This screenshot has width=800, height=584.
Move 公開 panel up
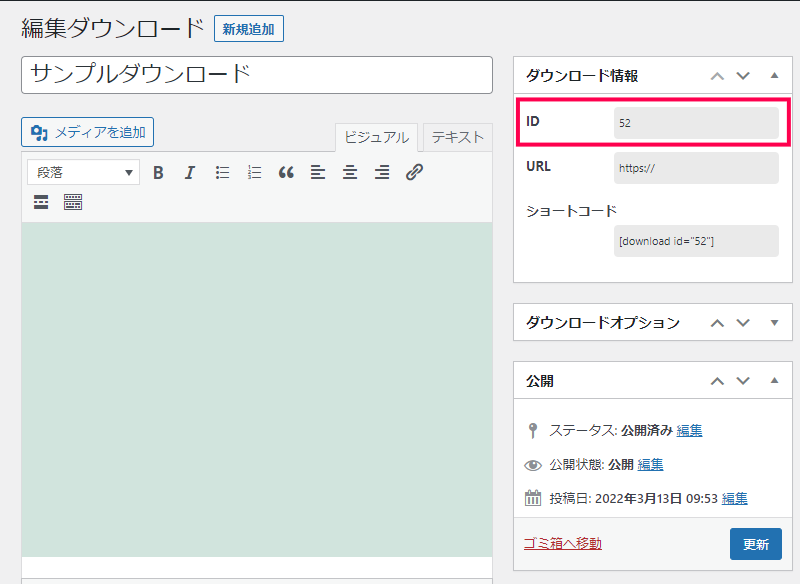pos(717,380)
